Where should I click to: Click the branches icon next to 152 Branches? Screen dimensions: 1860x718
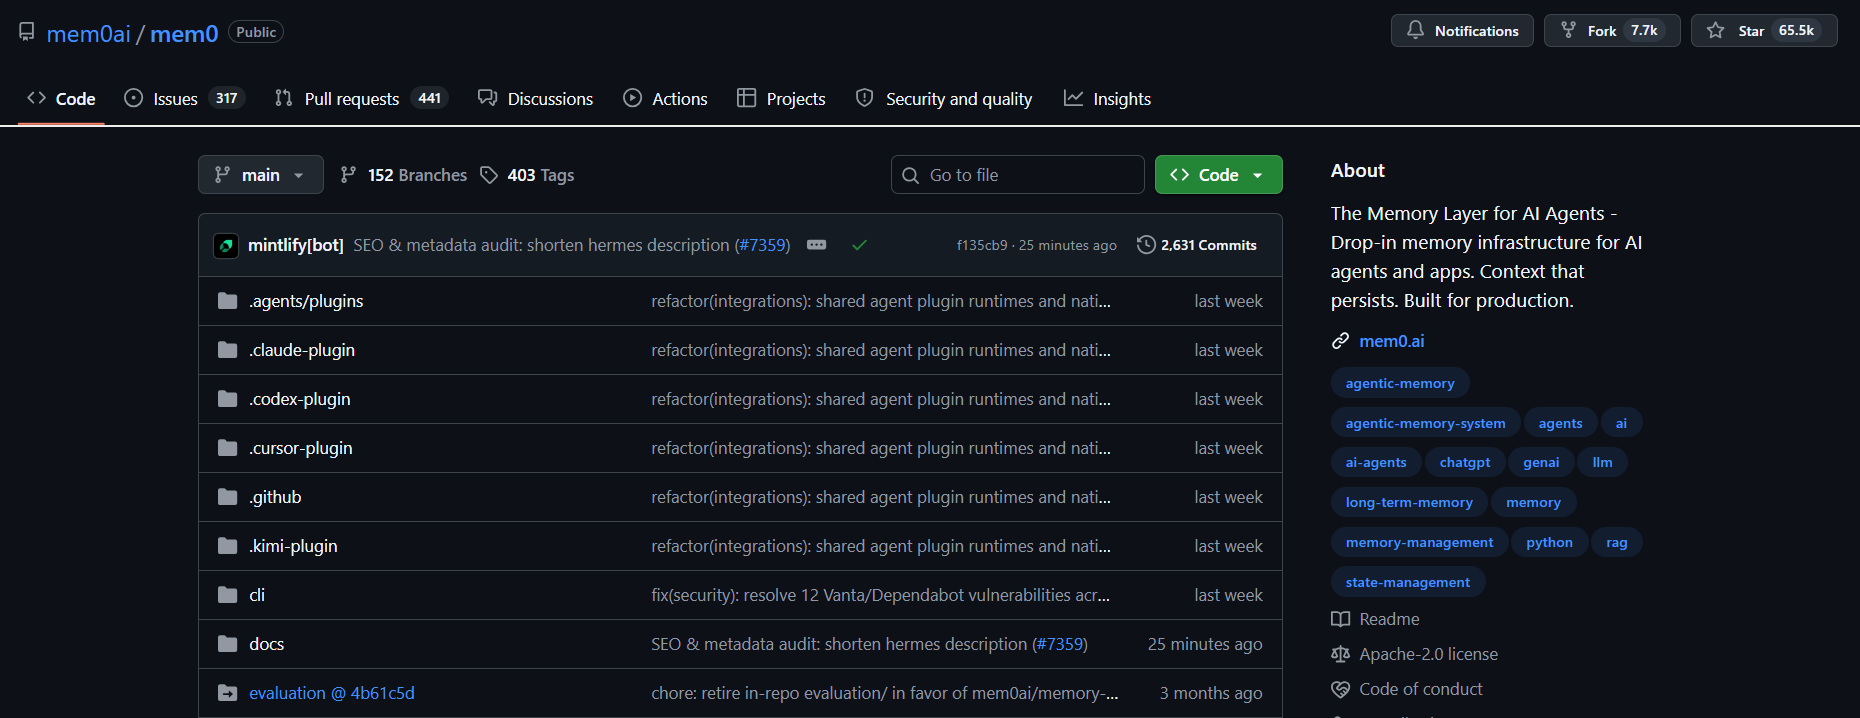click(348, 175)
